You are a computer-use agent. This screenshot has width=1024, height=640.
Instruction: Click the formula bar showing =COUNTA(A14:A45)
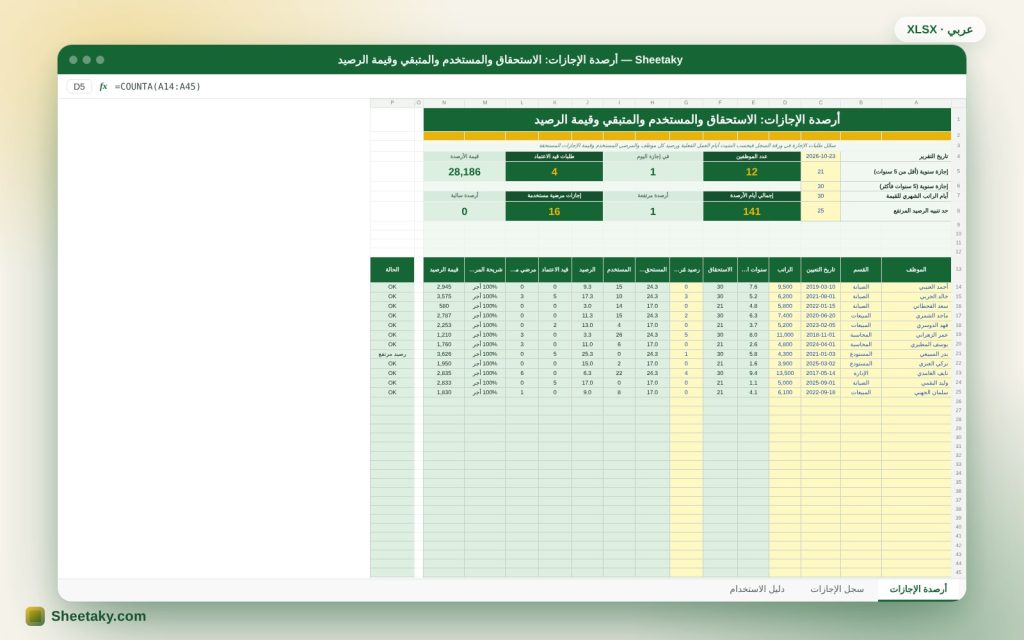point(157,86)
